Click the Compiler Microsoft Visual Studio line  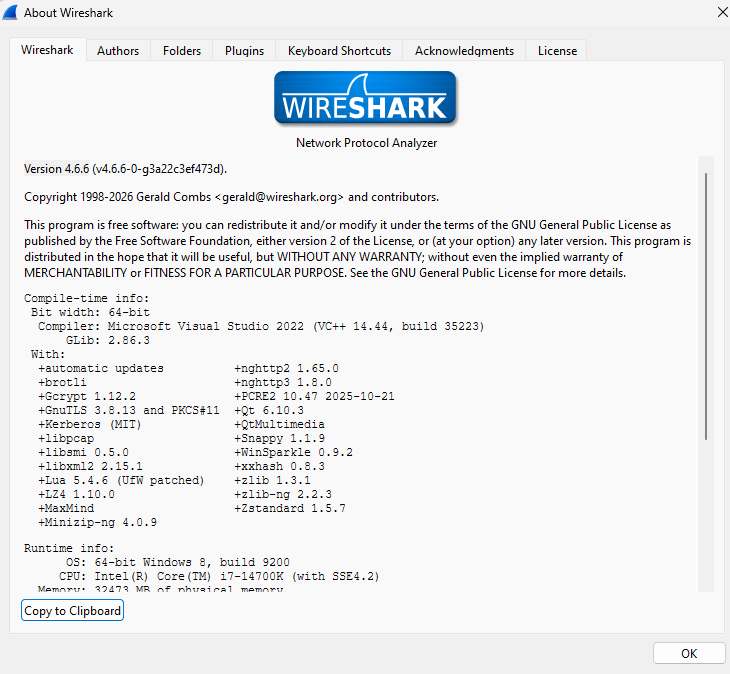point(261,326)
